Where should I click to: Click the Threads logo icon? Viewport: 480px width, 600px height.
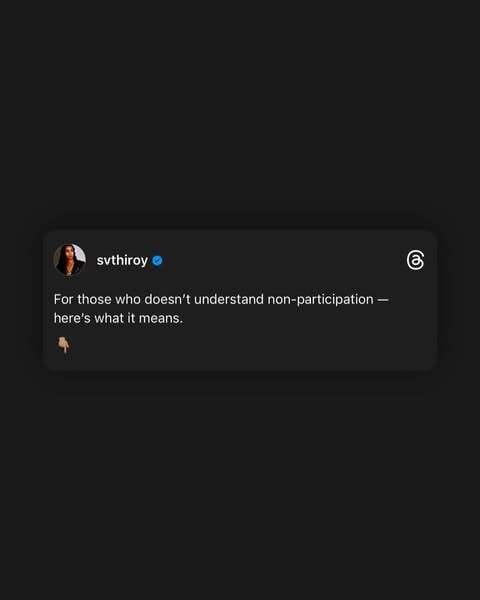tap(415, 260)
